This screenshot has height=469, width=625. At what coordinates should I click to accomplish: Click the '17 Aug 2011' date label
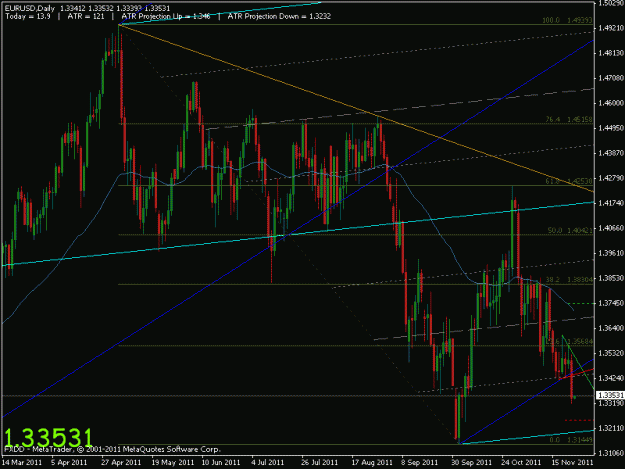[372, 462]
